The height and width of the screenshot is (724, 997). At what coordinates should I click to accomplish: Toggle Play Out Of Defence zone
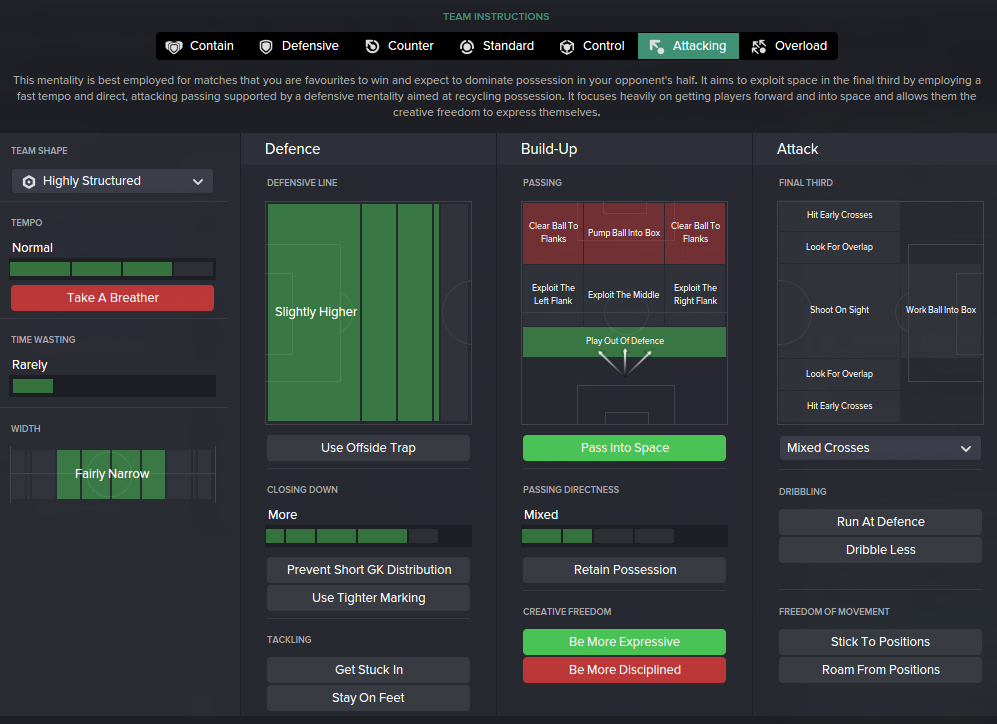tap(624, 341)
